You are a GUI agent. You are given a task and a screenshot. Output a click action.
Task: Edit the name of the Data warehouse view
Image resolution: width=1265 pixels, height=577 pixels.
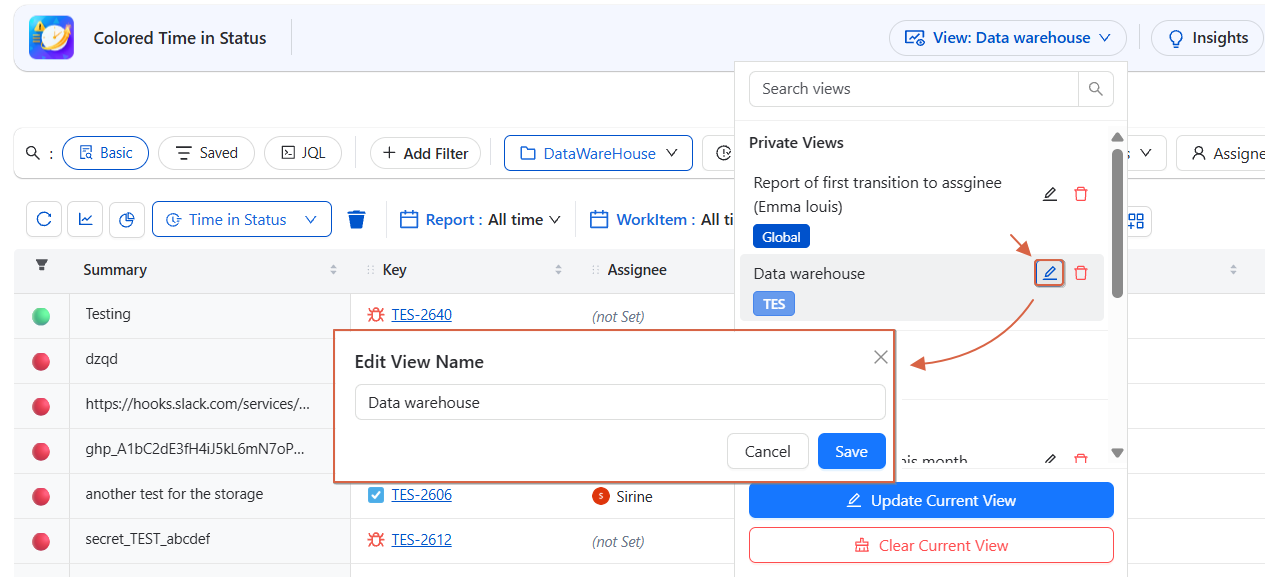1049,273
